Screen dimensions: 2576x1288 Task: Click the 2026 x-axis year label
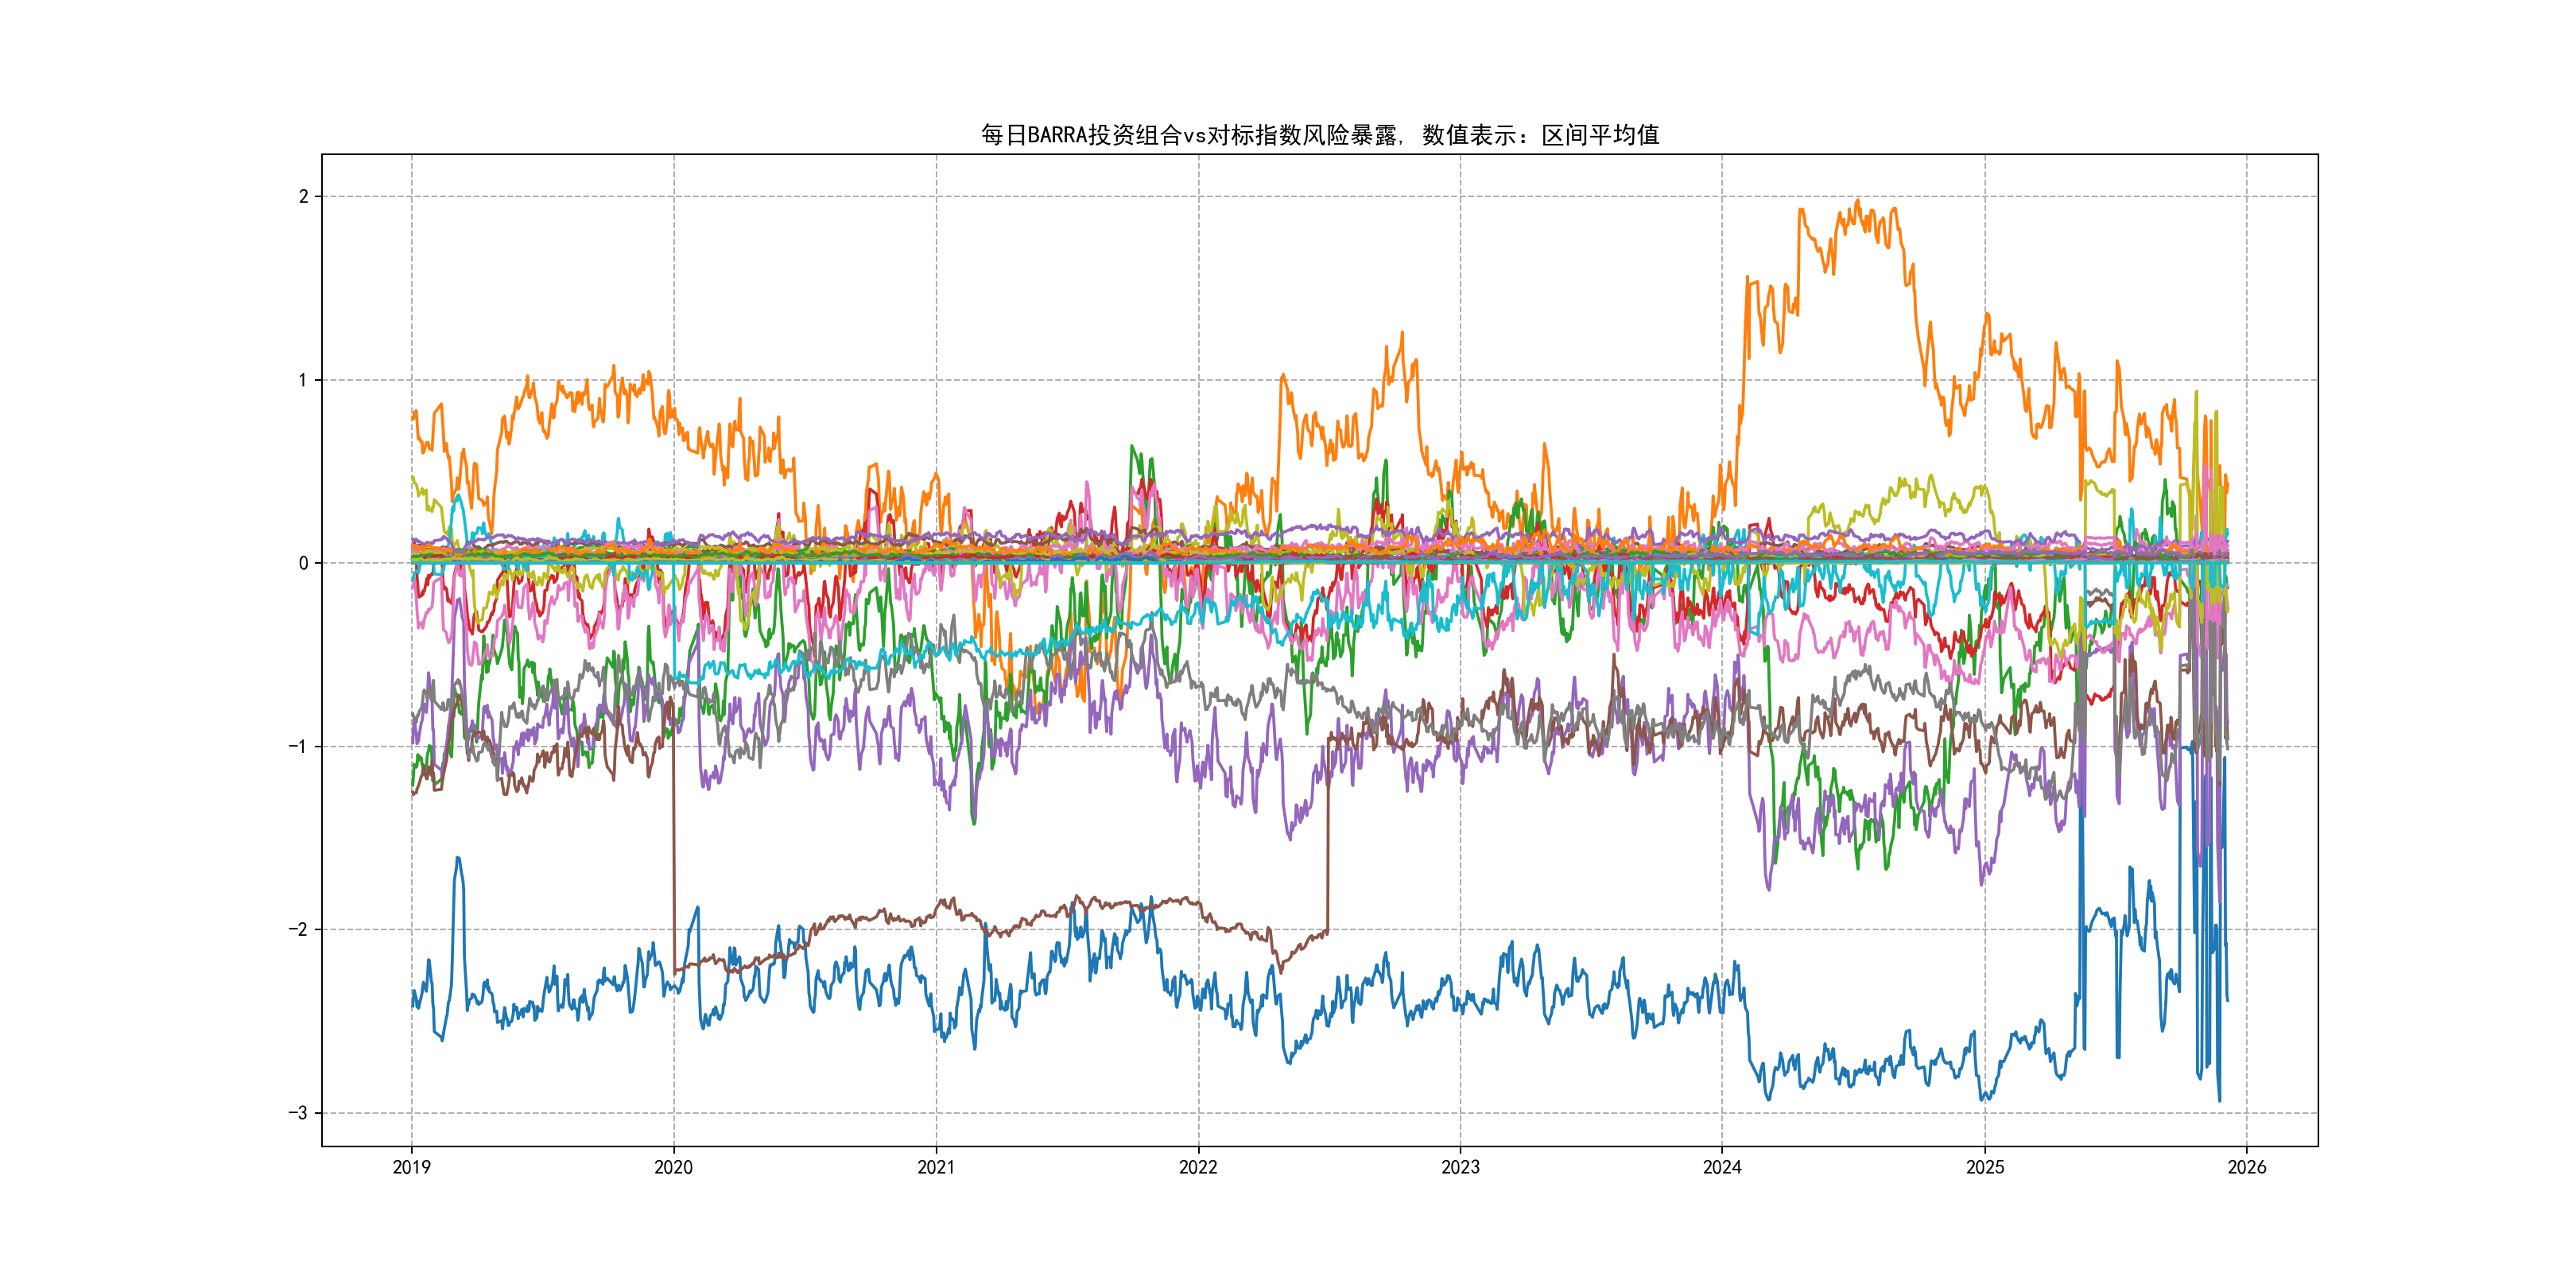coord(2247,1167)
